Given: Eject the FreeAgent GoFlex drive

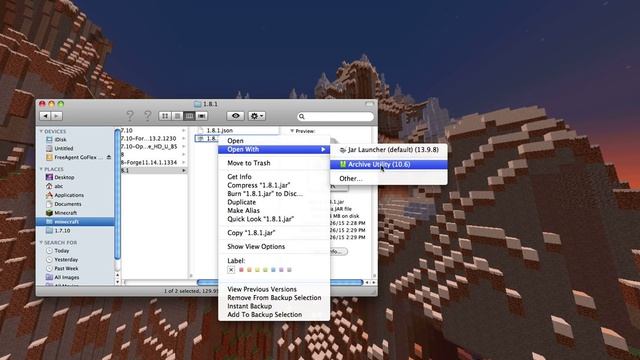Looking at the screenshot, I should point(109,157).
